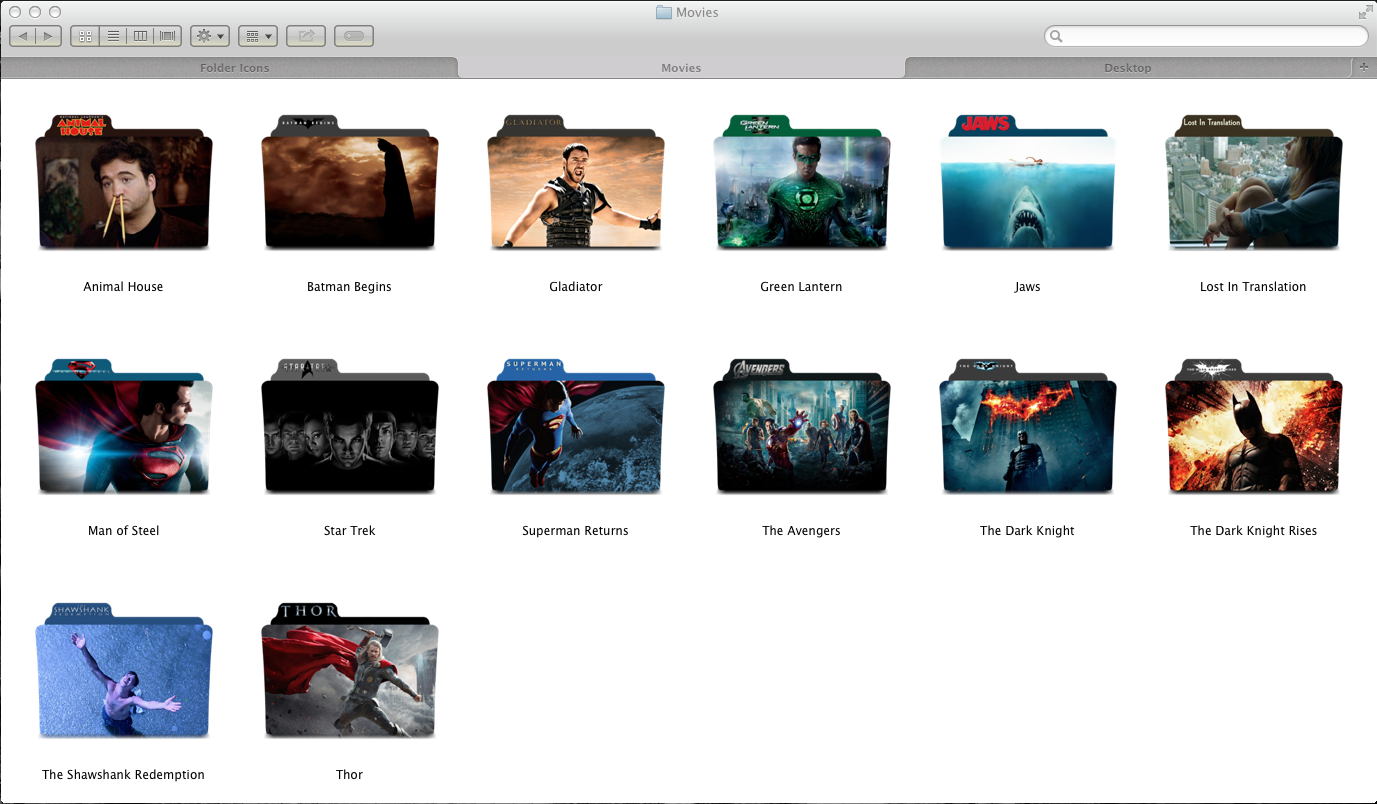Click the Movies folder icon in title bar
Screen dimensions: 1377x804
point(664,12)
